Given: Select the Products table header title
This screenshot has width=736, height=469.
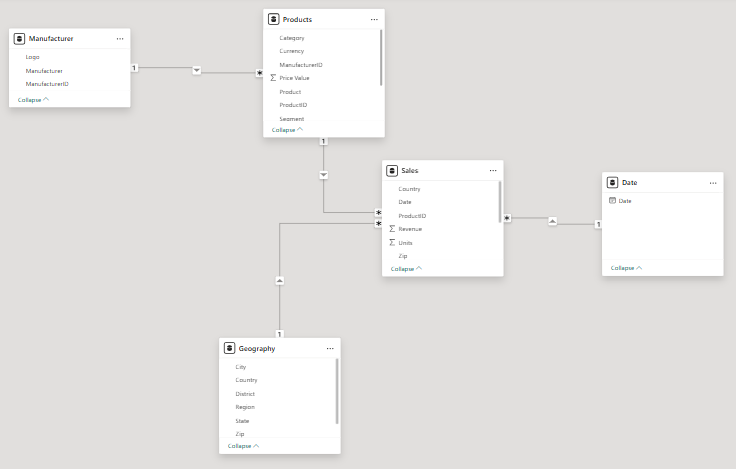Looking at the screenshot, I should point(297,19).
